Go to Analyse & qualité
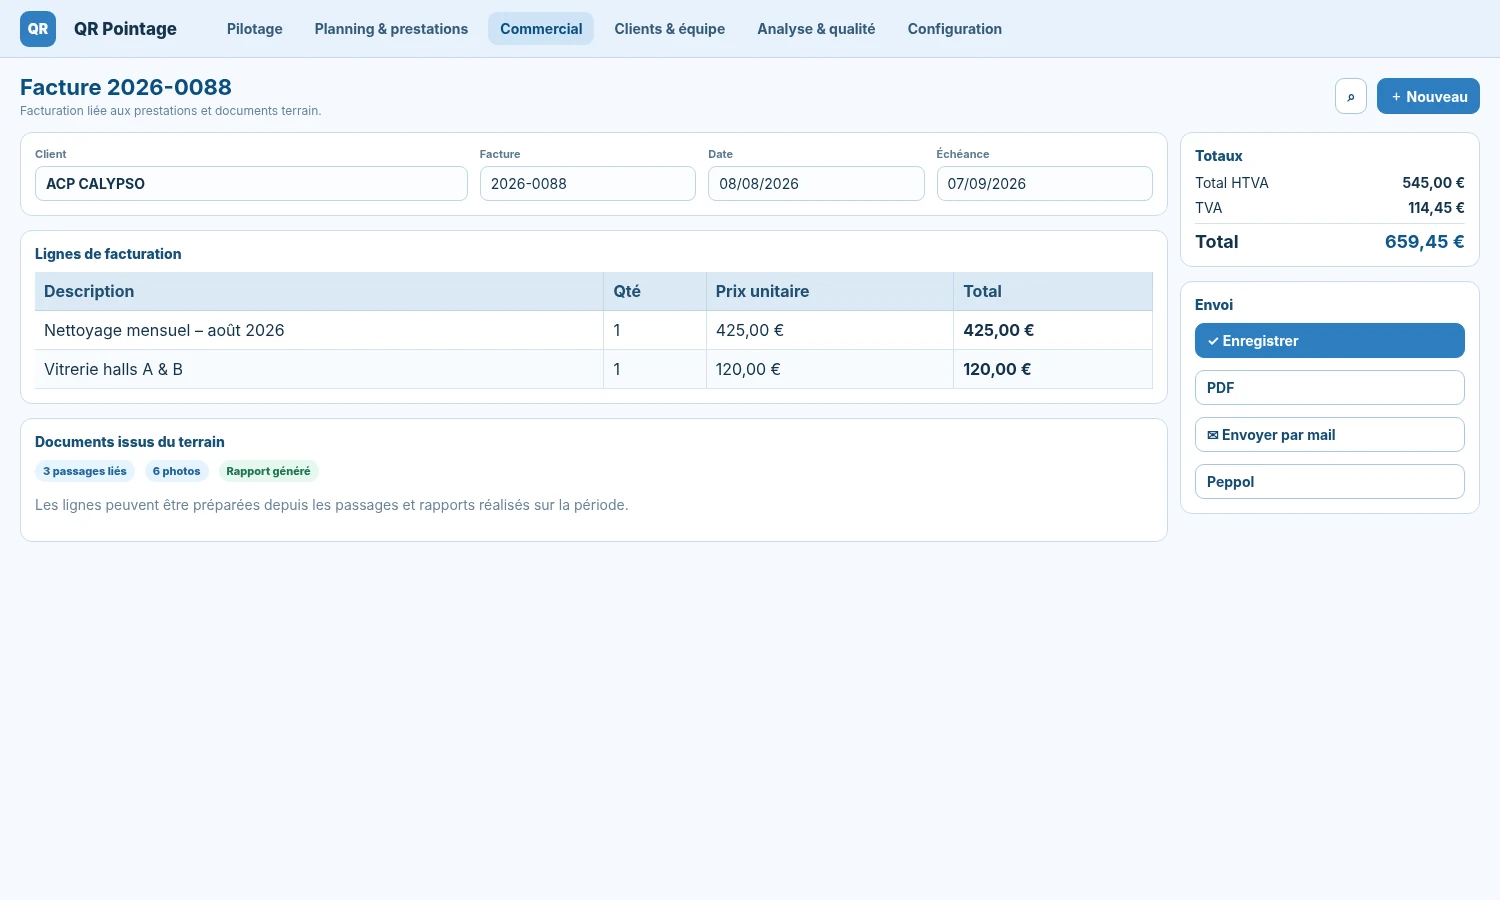 pos(816,29)
